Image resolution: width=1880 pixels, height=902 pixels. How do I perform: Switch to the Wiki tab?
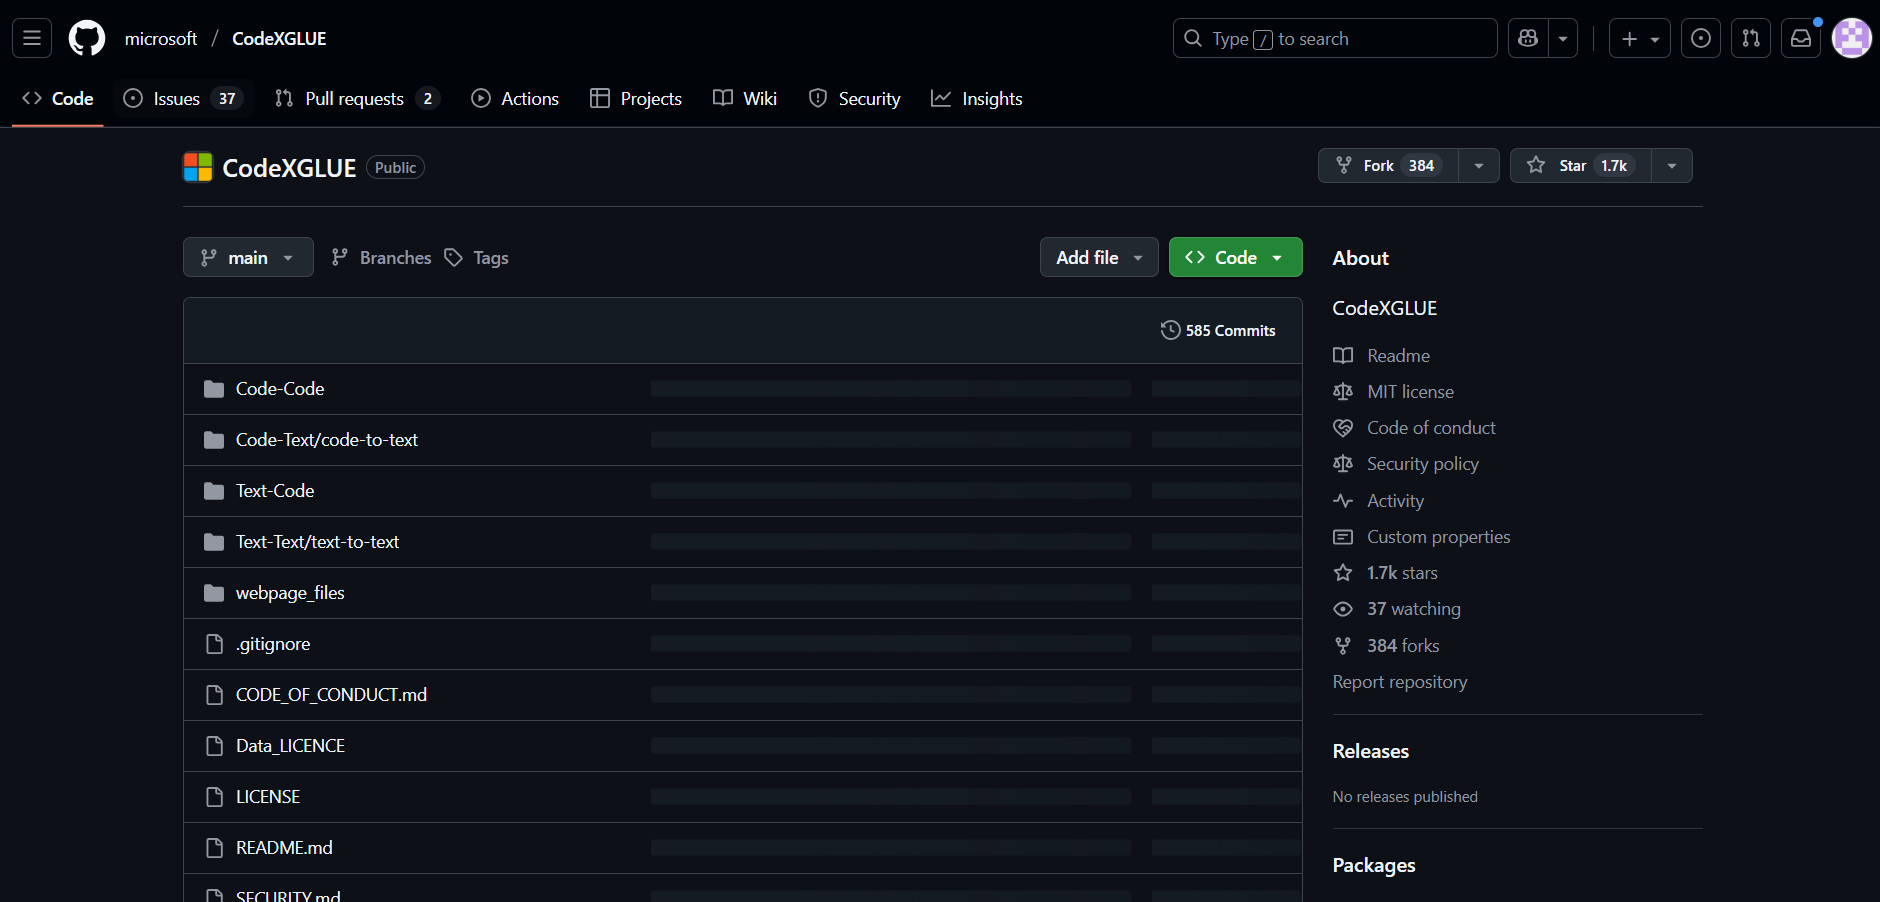pos(745,99)
